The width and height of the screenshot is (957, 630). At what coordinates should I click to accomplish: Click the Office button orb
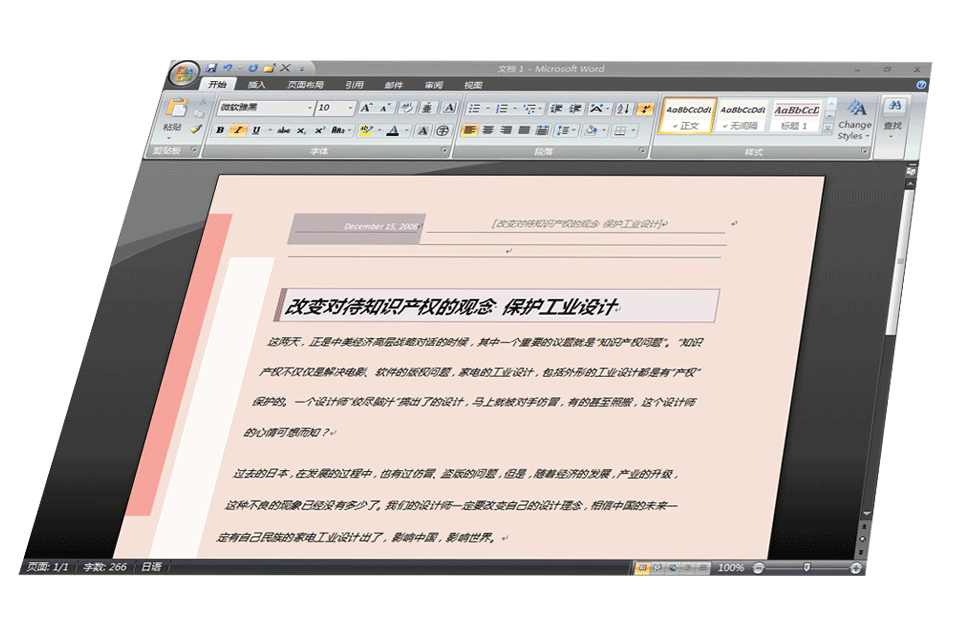point(185,74)
